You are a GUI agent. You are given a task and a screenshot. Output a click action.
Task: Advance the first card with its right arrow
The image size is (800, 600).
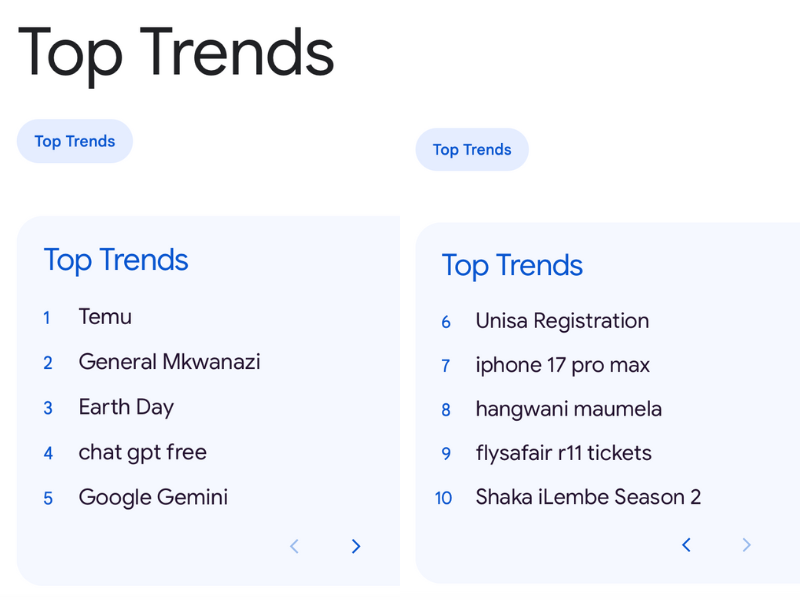[x=356, y=546]
